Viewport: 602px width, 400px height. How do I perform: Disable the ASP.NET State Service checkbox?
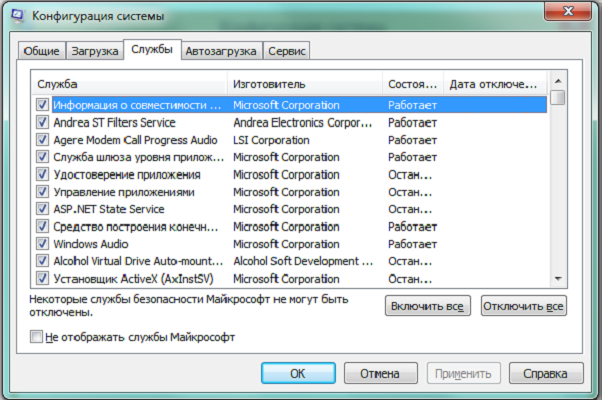[42, 209]
